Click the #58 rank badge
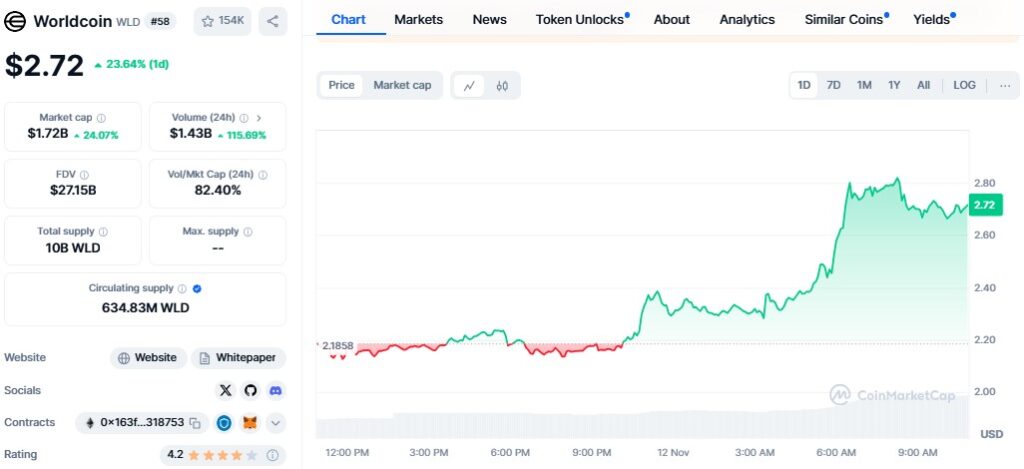Viewport: 1024px width, 469px height. (x=159, y=21)
